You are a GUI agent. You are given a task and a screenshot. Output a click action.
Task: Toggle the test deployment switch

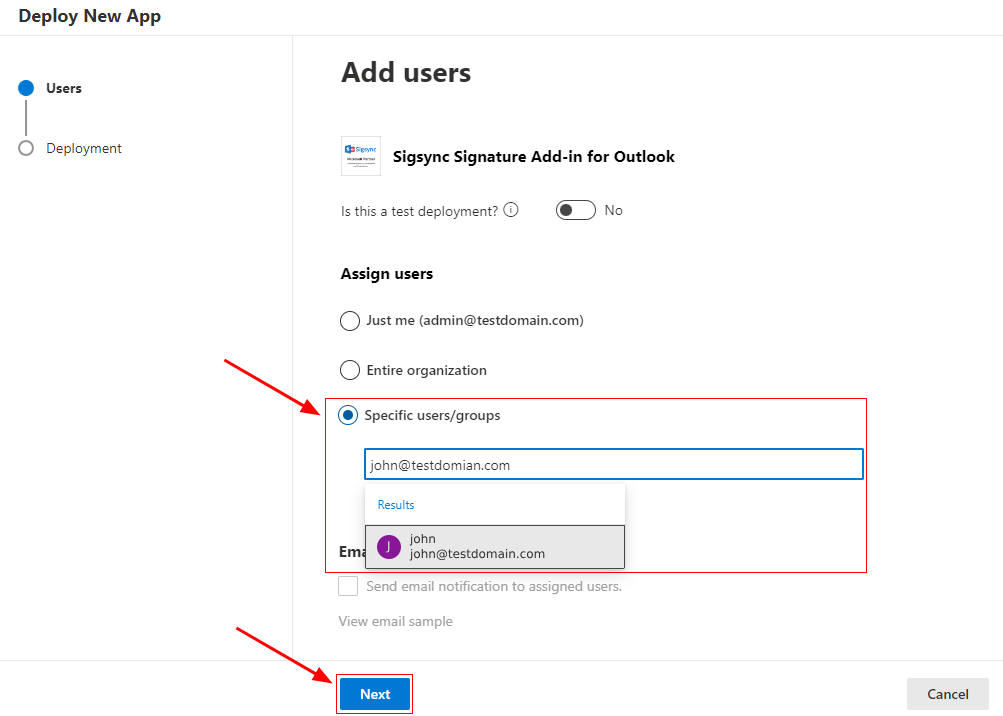pos(575,210)
